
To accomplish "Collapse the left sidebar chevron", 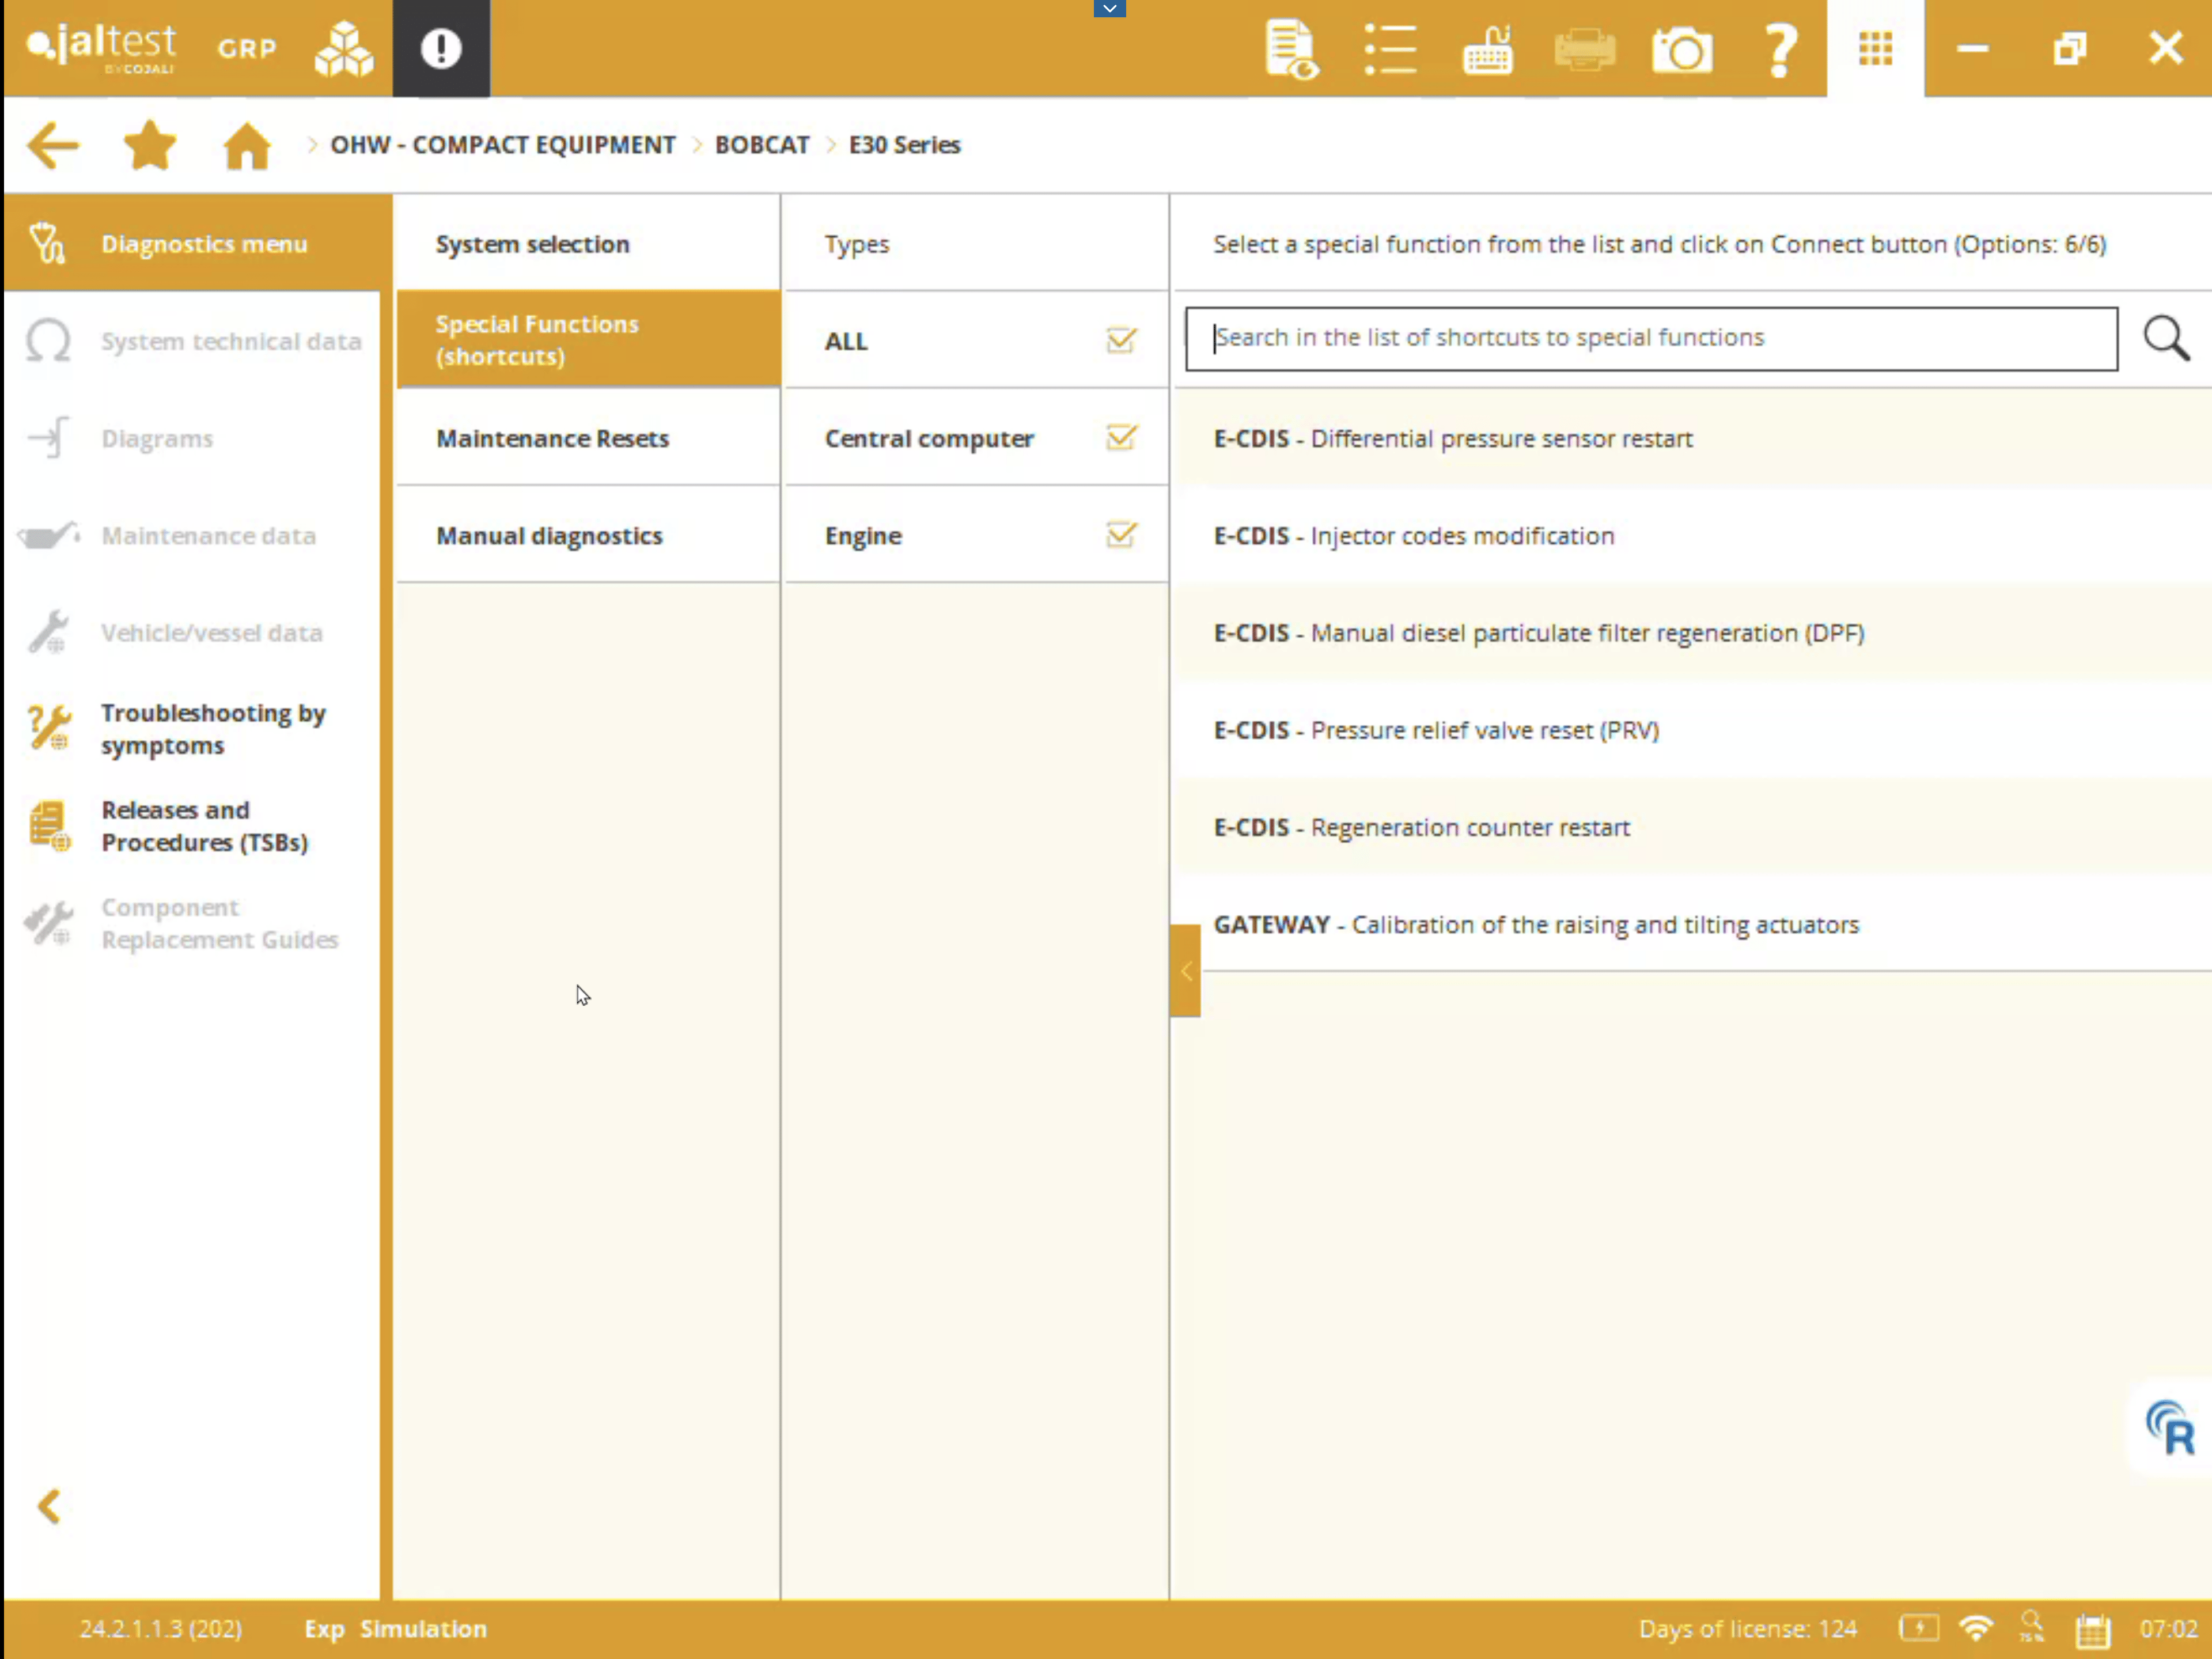I will click(48, 1506).
